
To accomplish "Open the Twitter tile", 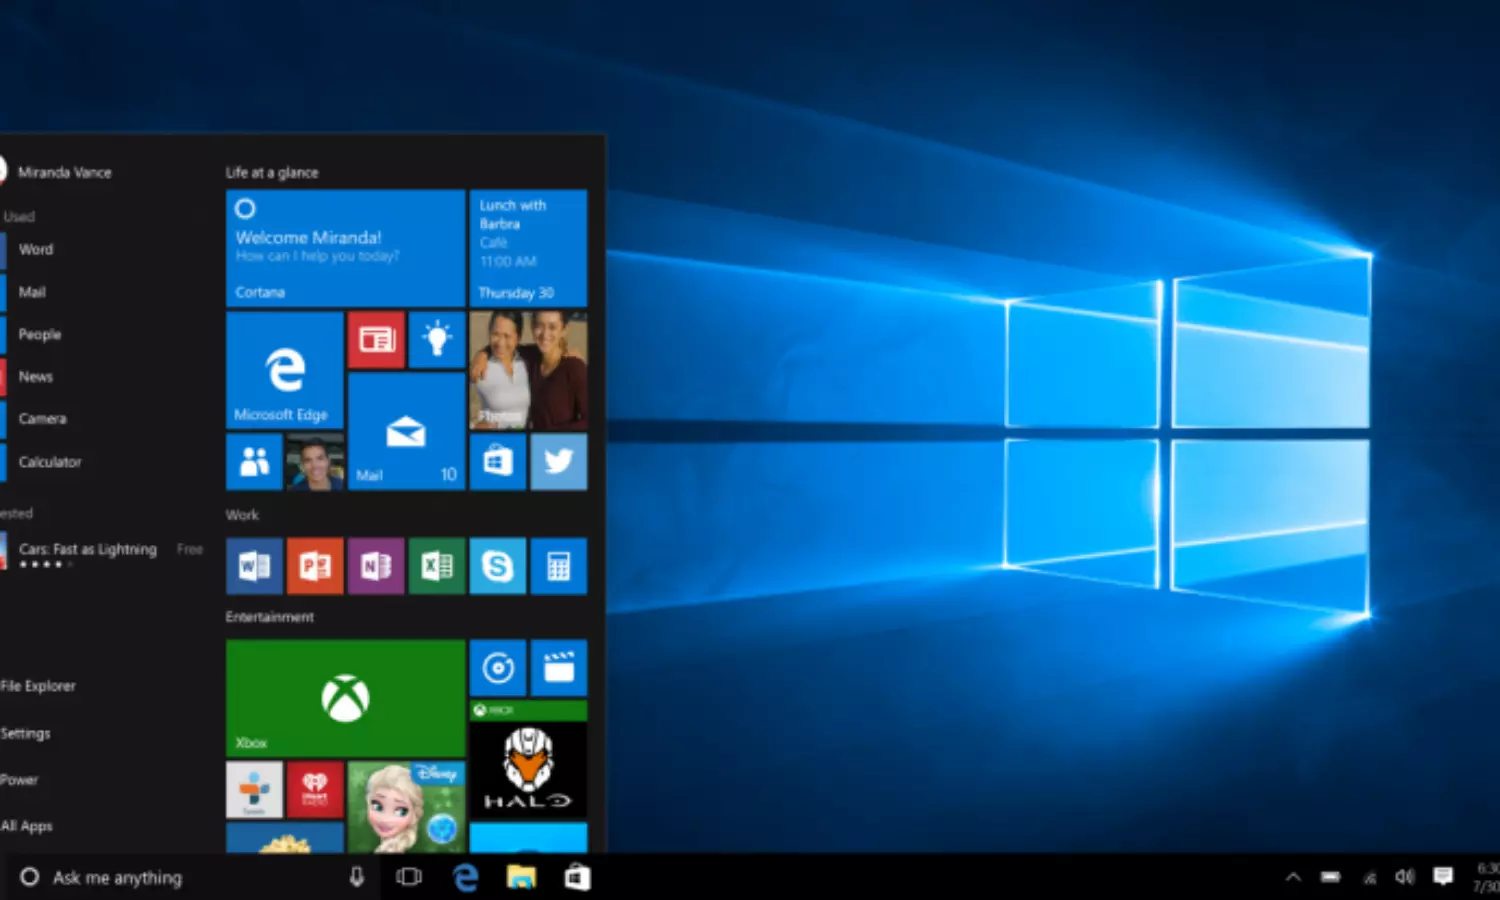I will [558, 461].
